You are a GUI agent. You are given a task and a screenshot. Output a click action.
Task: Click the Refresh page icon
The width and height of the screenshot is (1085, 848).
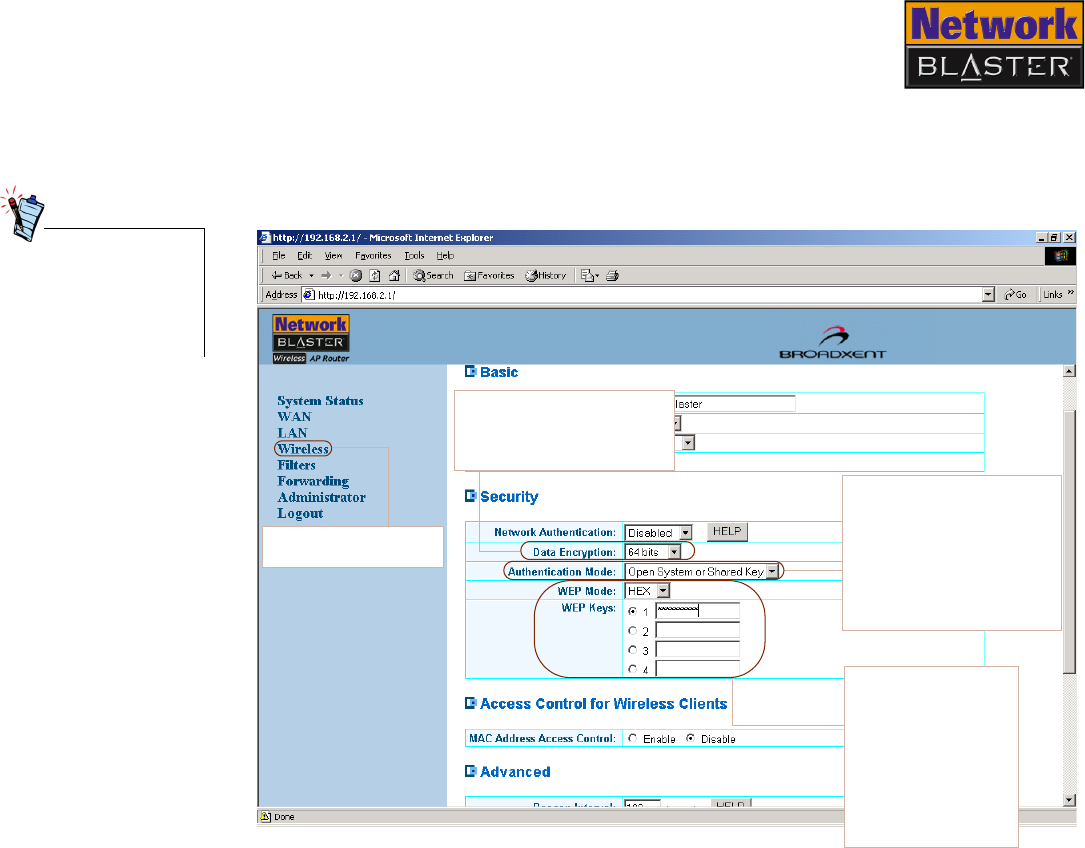tap(375, 276)
